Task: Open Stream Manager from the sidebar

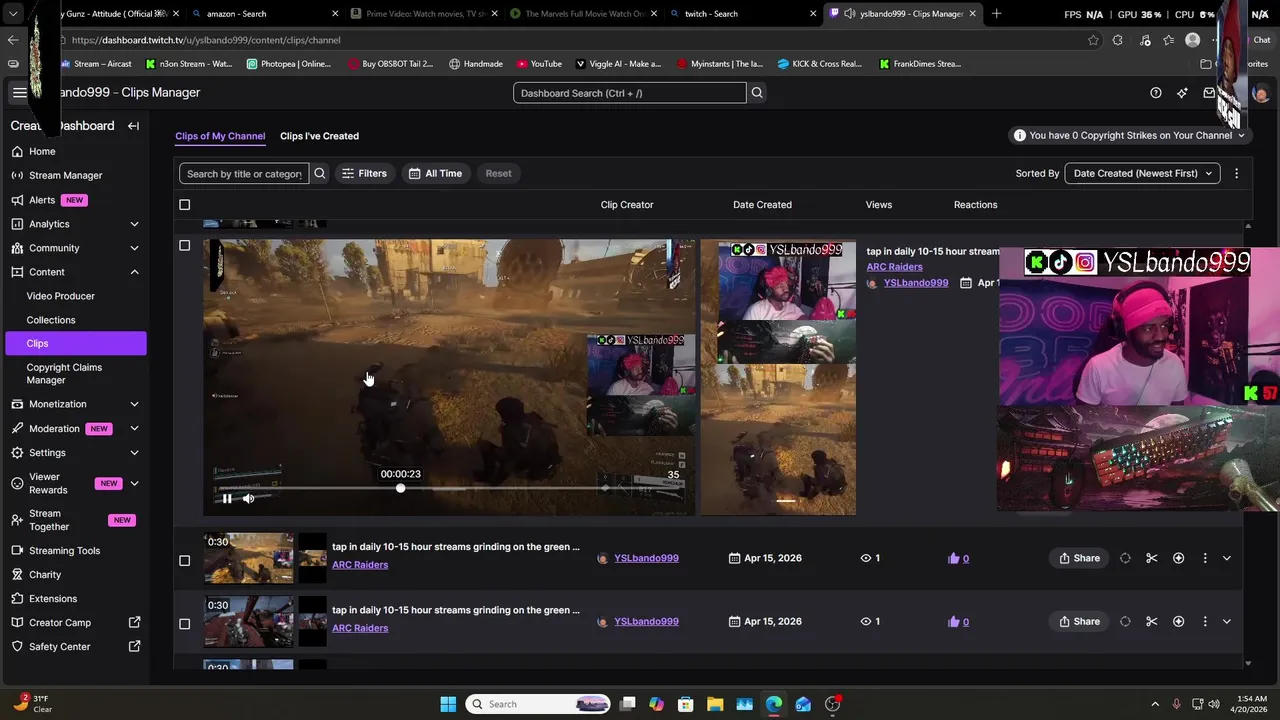Action: [x=65, y=175]
